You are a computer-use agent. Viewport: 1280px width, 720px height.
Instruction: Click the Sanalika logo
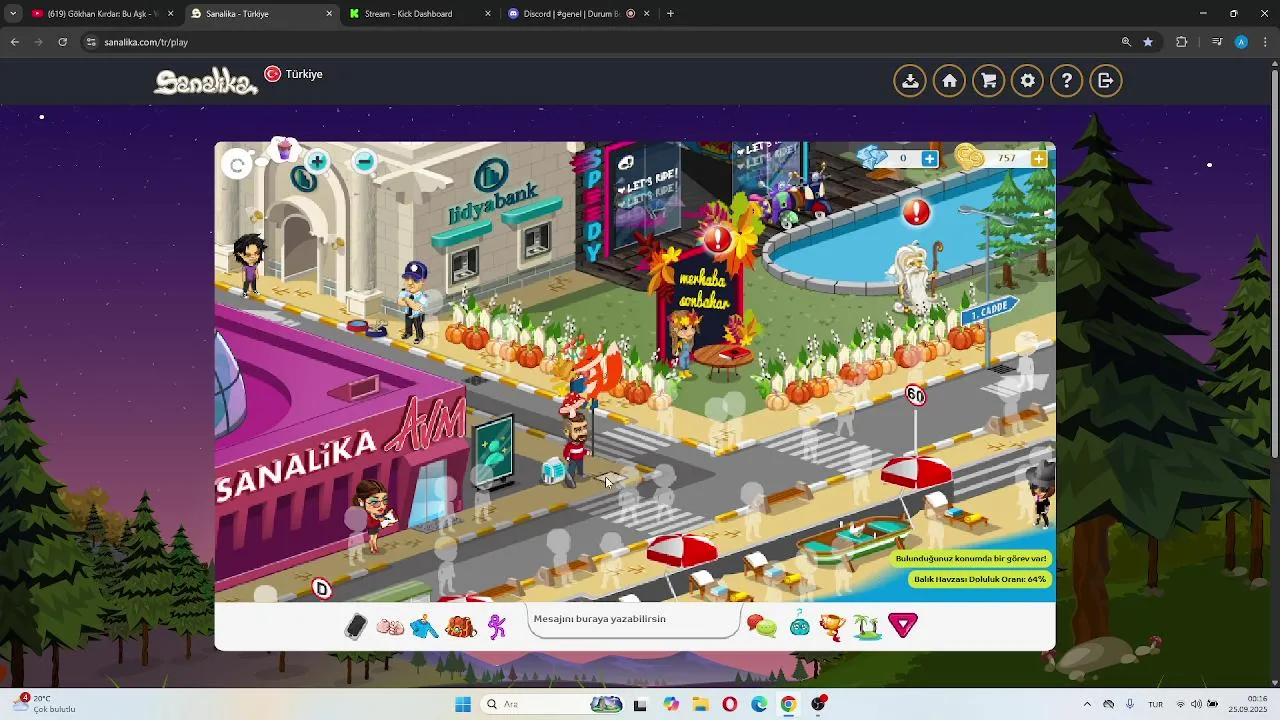click(206, 82)
